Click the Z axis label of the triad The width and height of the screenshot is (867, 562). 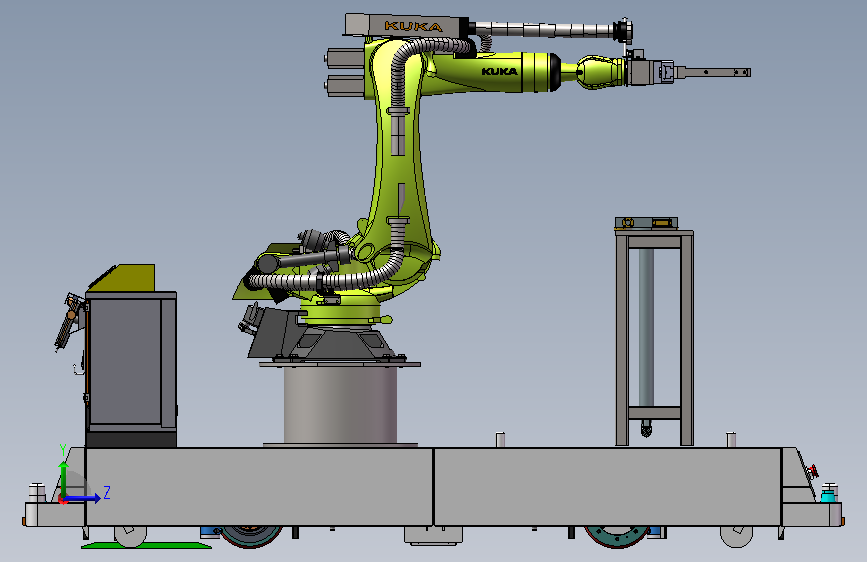click(x=107, y=492)
